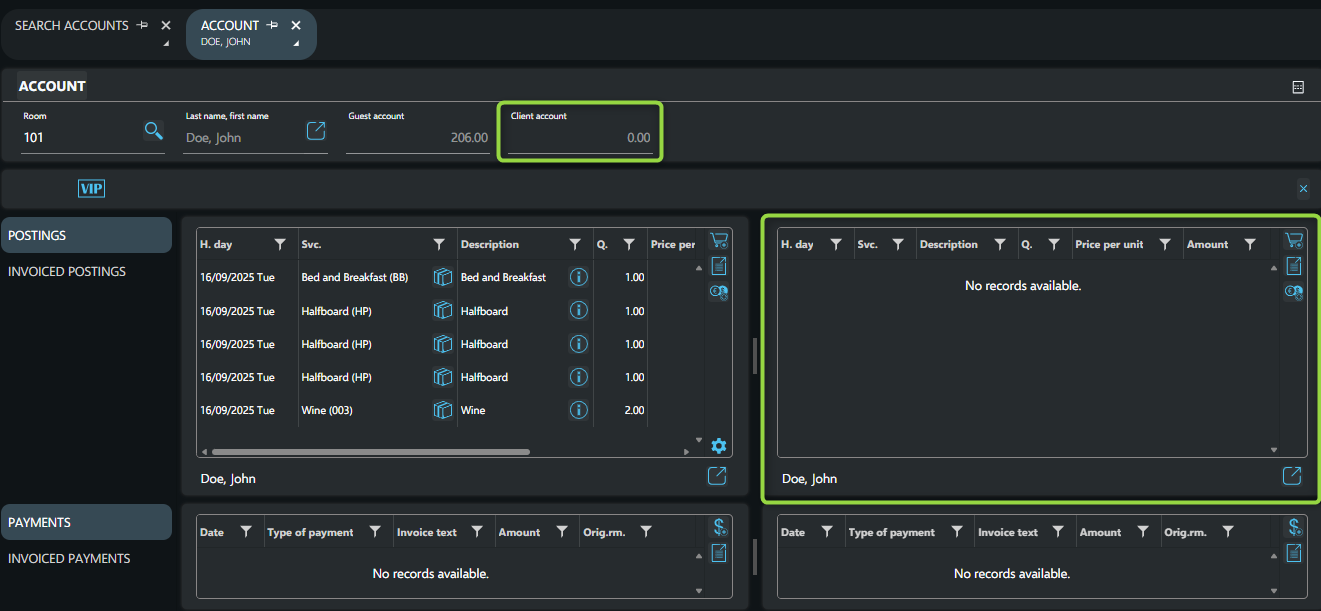Click the calculator icon in Account header
Image resolution: width=1321 pixels, height=611 pixels.
point(1298,87)
